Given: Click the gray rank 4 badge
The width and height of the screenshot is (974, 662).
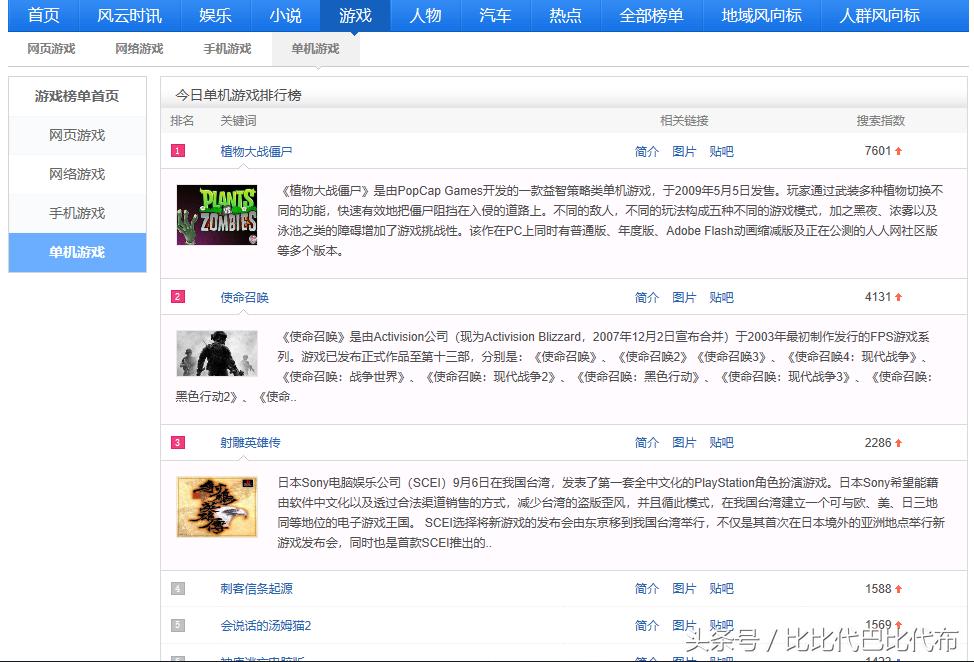Looking at the screenshot, I should pyautogui.click(x=177, y=588).
